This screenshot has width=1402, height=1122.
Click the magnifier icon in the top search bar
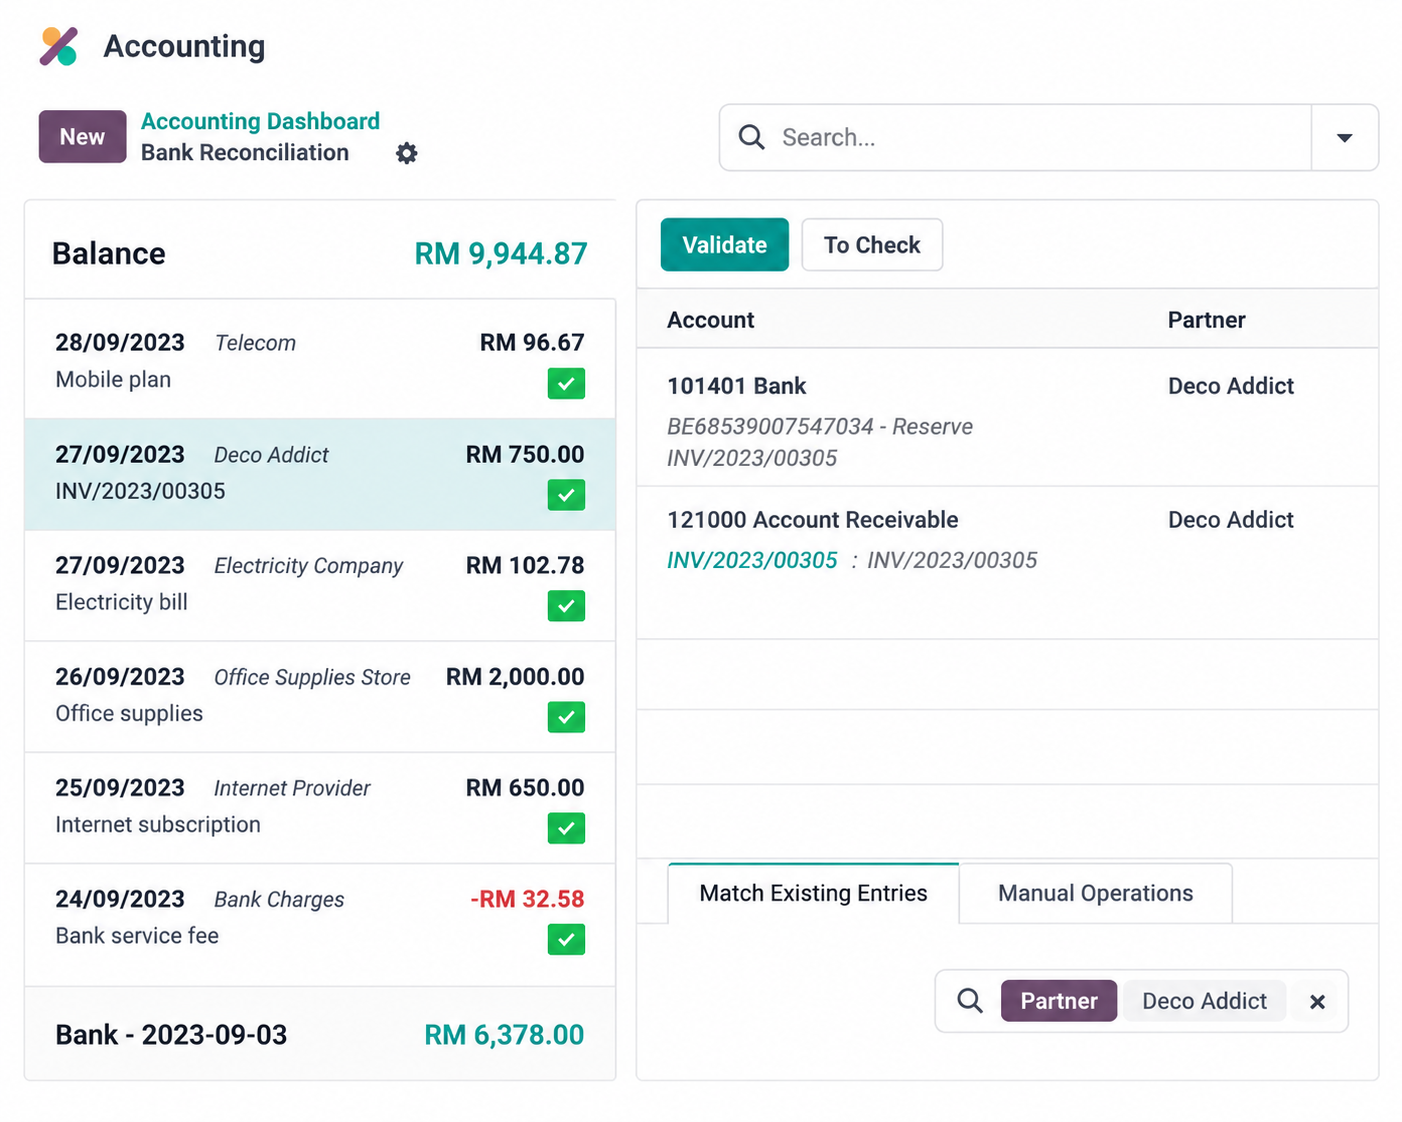751,137
